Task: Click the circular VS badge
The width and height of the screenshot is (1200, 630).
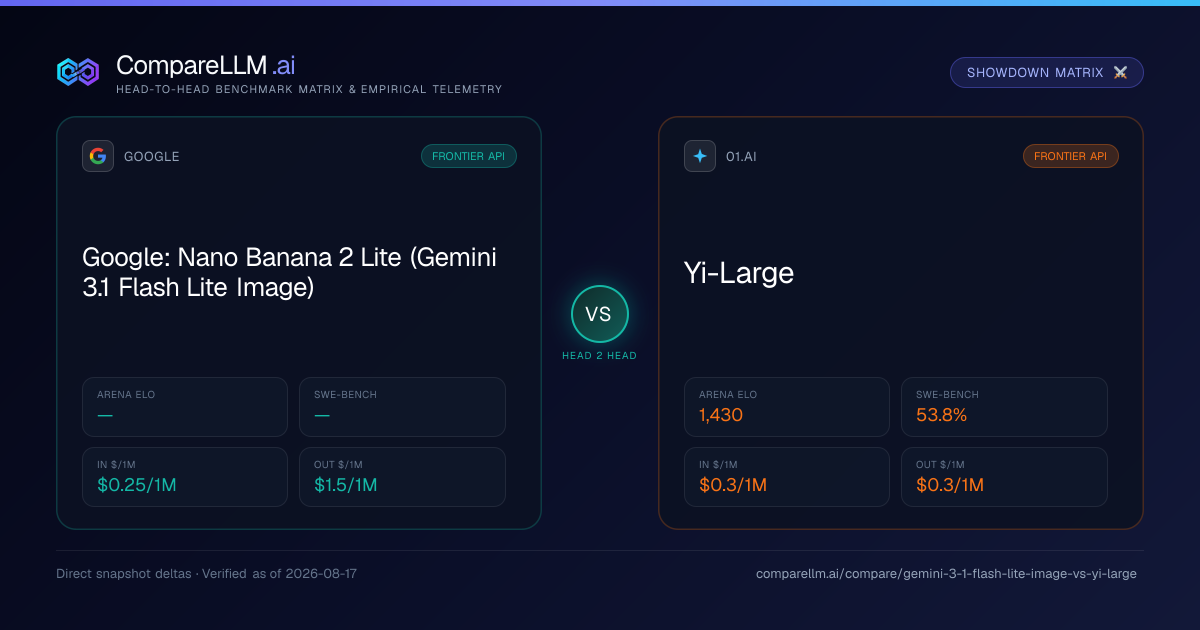Action: tap(600, 314)
